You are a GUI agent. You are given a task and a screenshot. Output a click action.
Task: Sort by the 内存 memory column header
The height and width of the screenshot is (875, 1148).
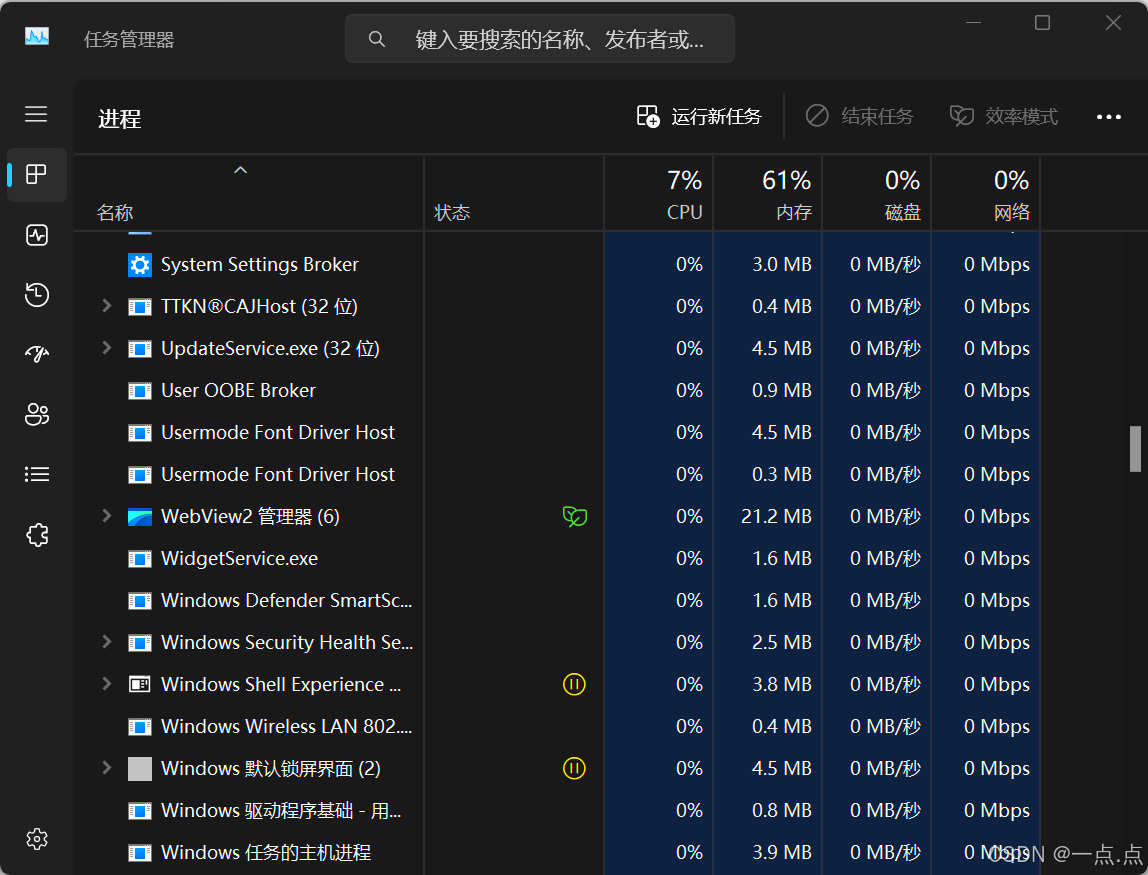(x=767, y=195)
